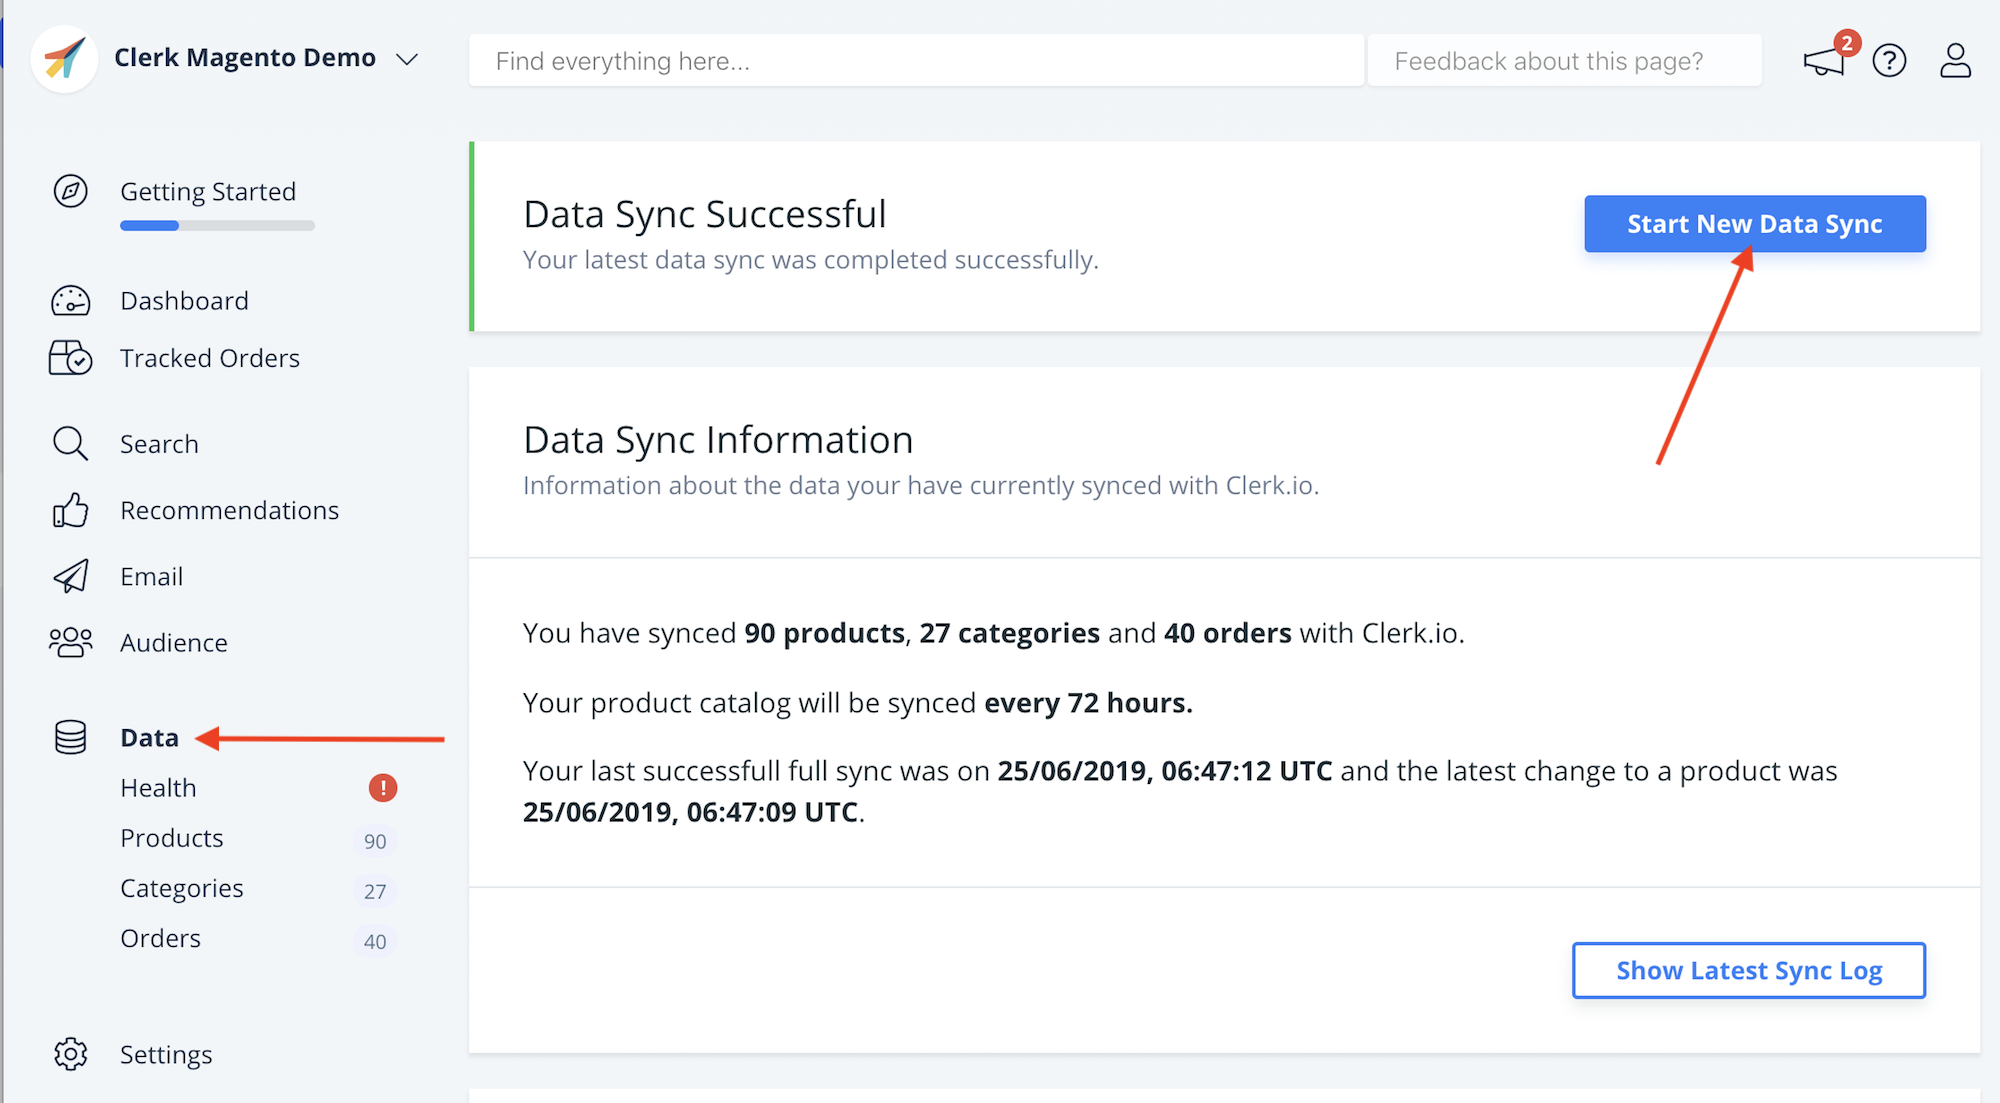This screenshot has width=2000, height=1103.
Task: Click the Health red warning badge
Action: [383, 788]
